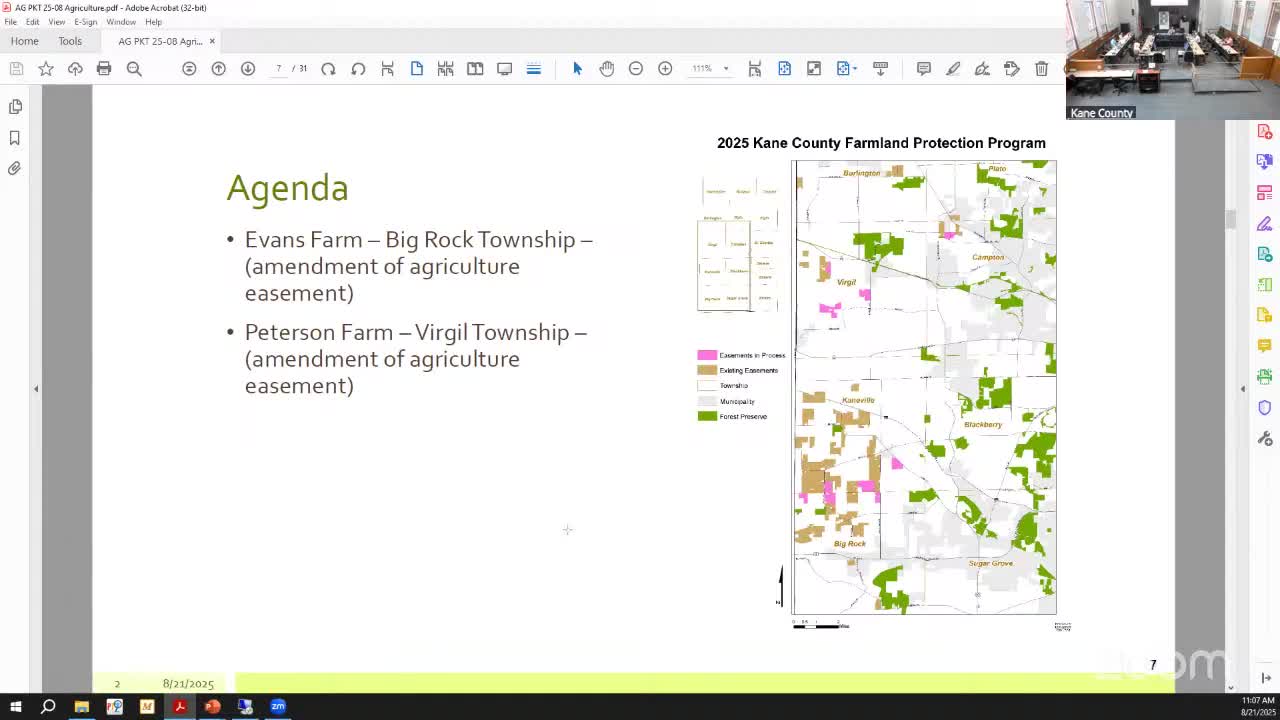
Task: Select the Hand tool
Action: 606,68
